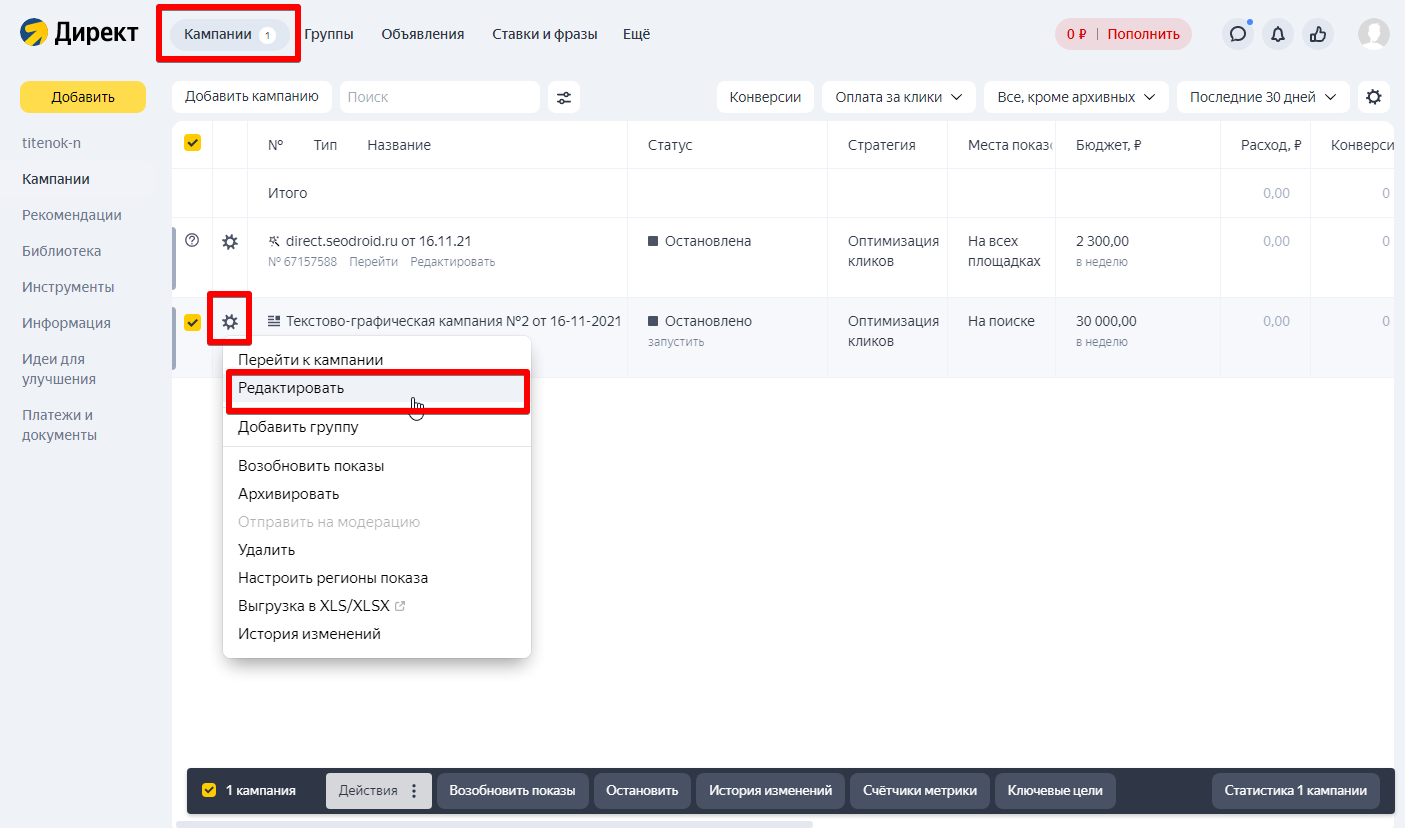The image size is (1405, 828).
Task: Click Возобновить показы in bottom bar
Action: point(512,790)
